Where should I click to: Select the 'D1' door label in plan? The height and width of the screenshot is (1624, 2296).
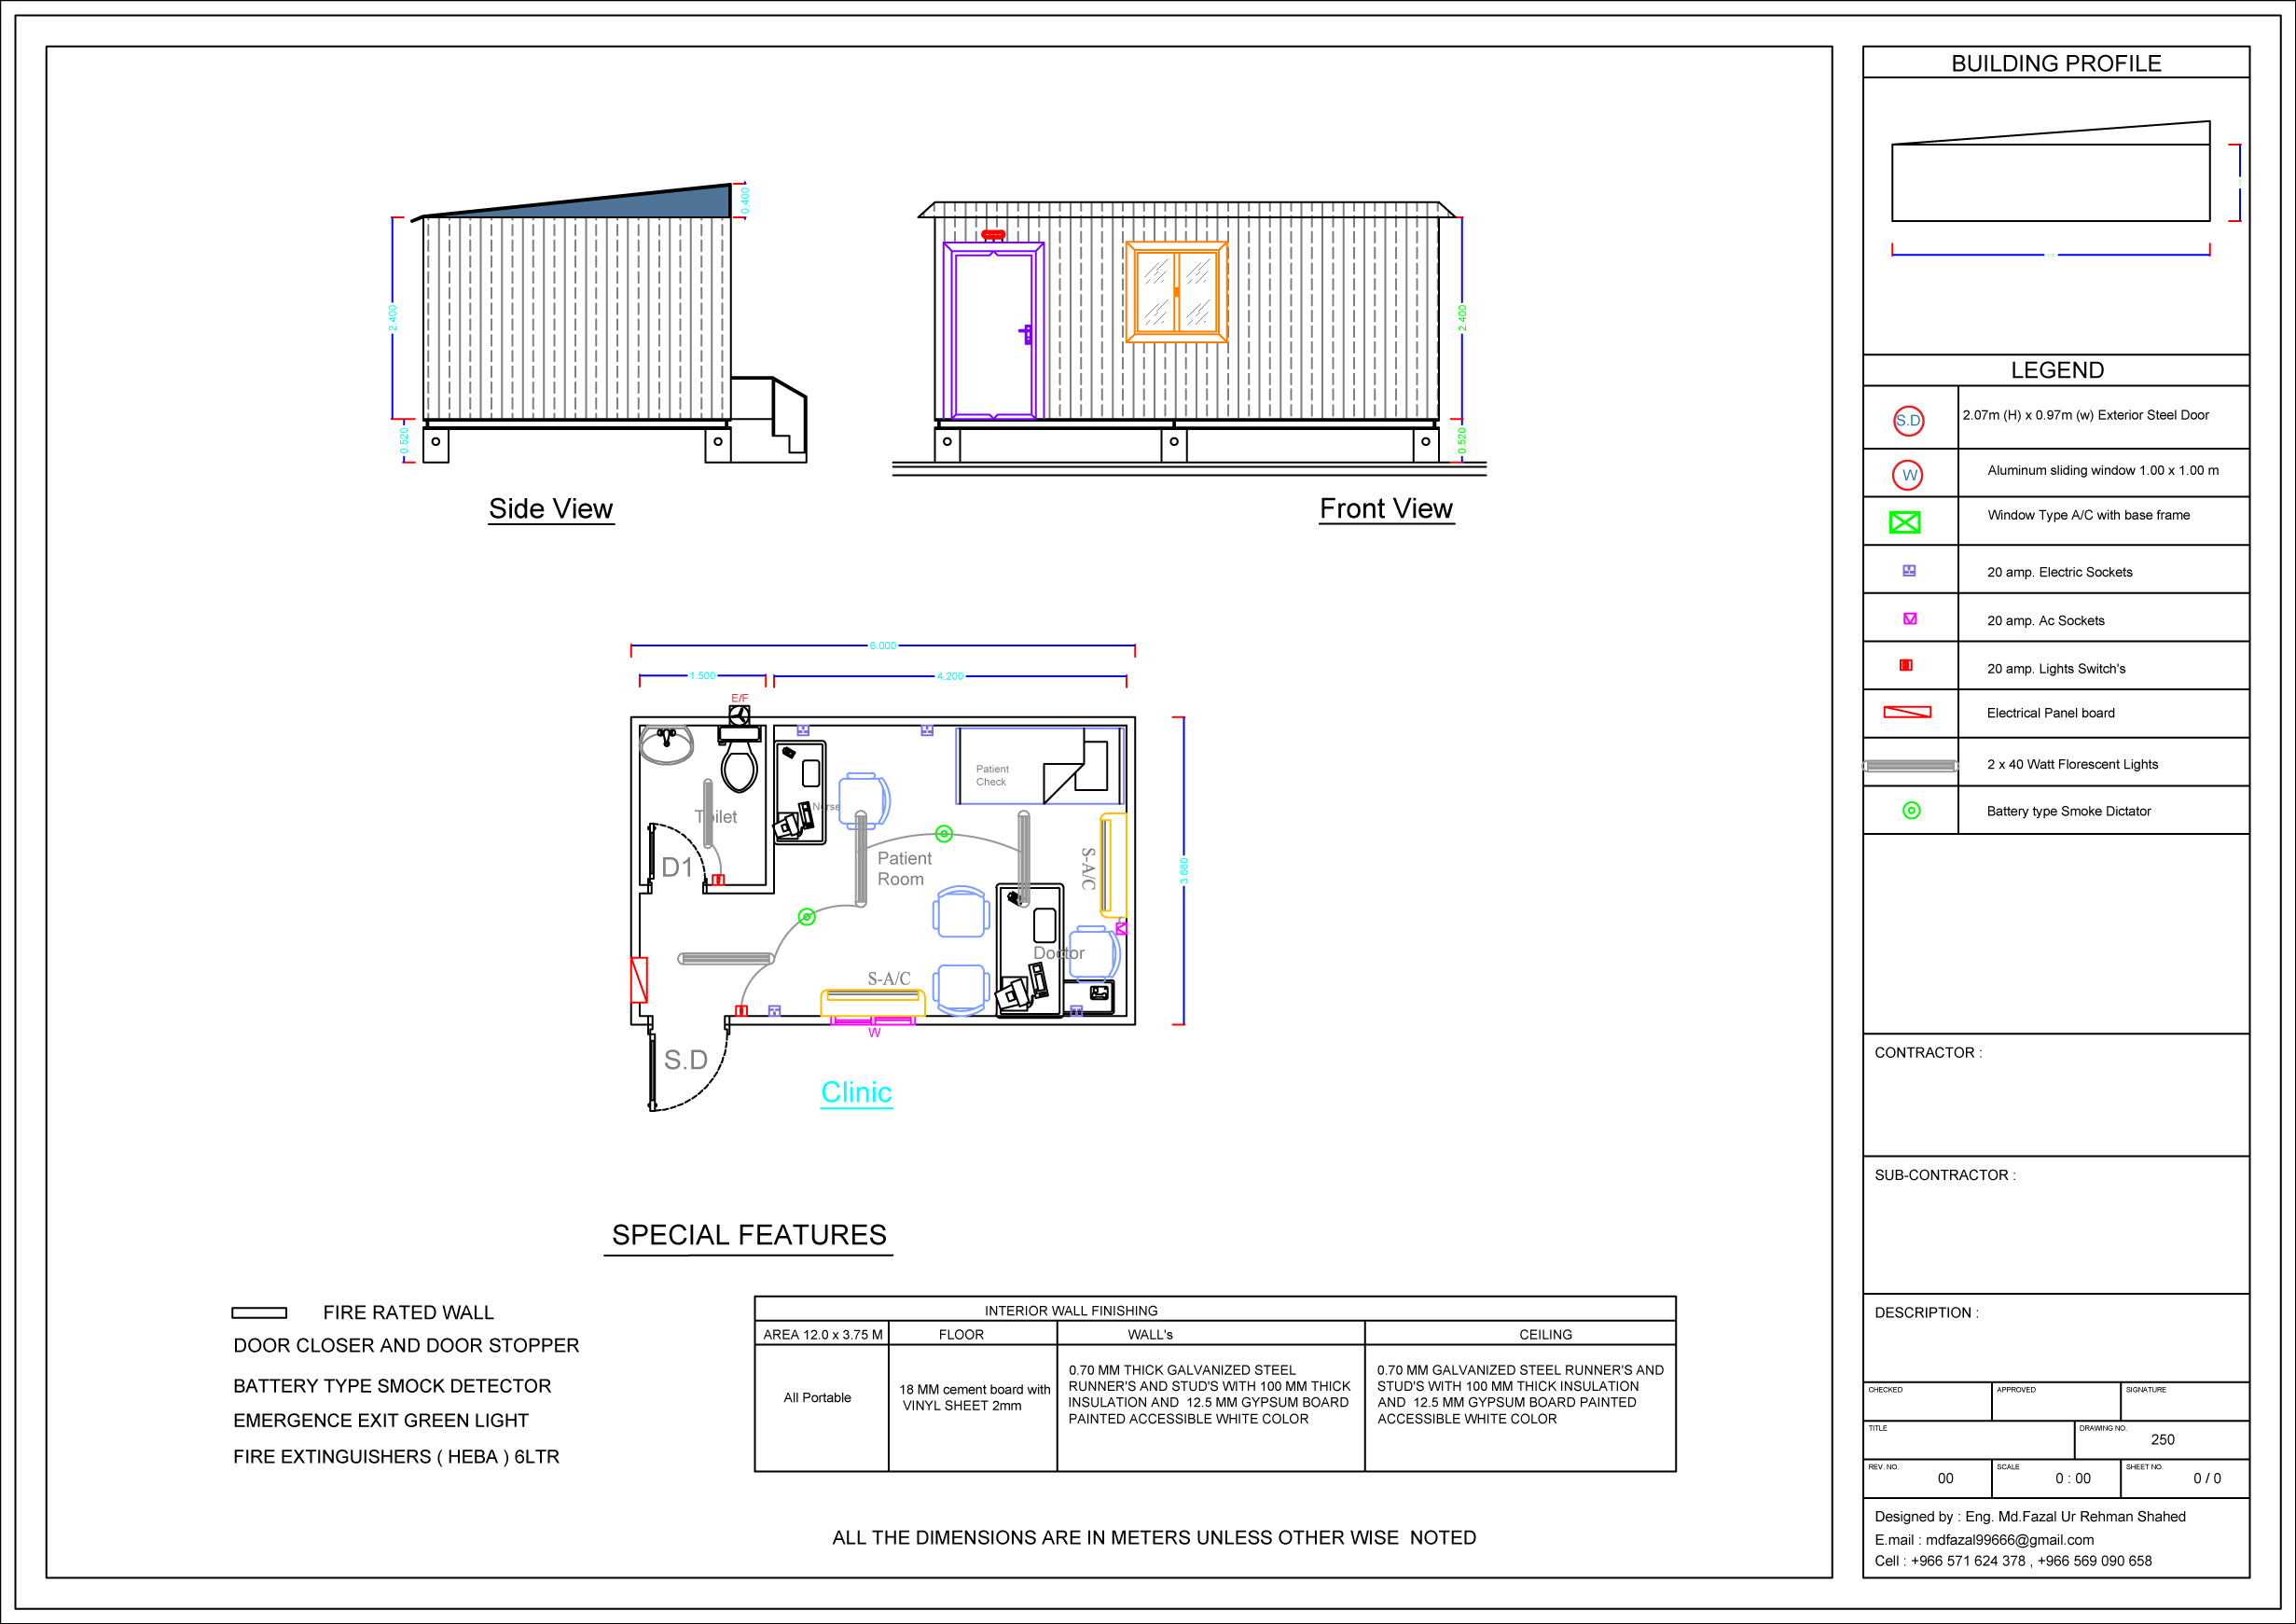677,867
